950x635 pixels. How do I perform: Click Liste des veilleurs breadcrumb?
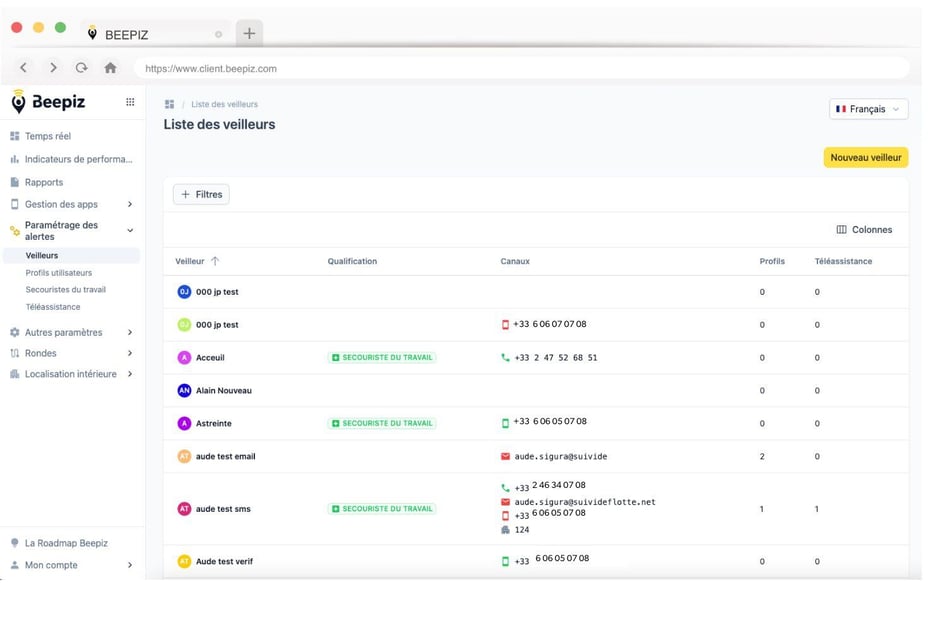pos(224,104)
